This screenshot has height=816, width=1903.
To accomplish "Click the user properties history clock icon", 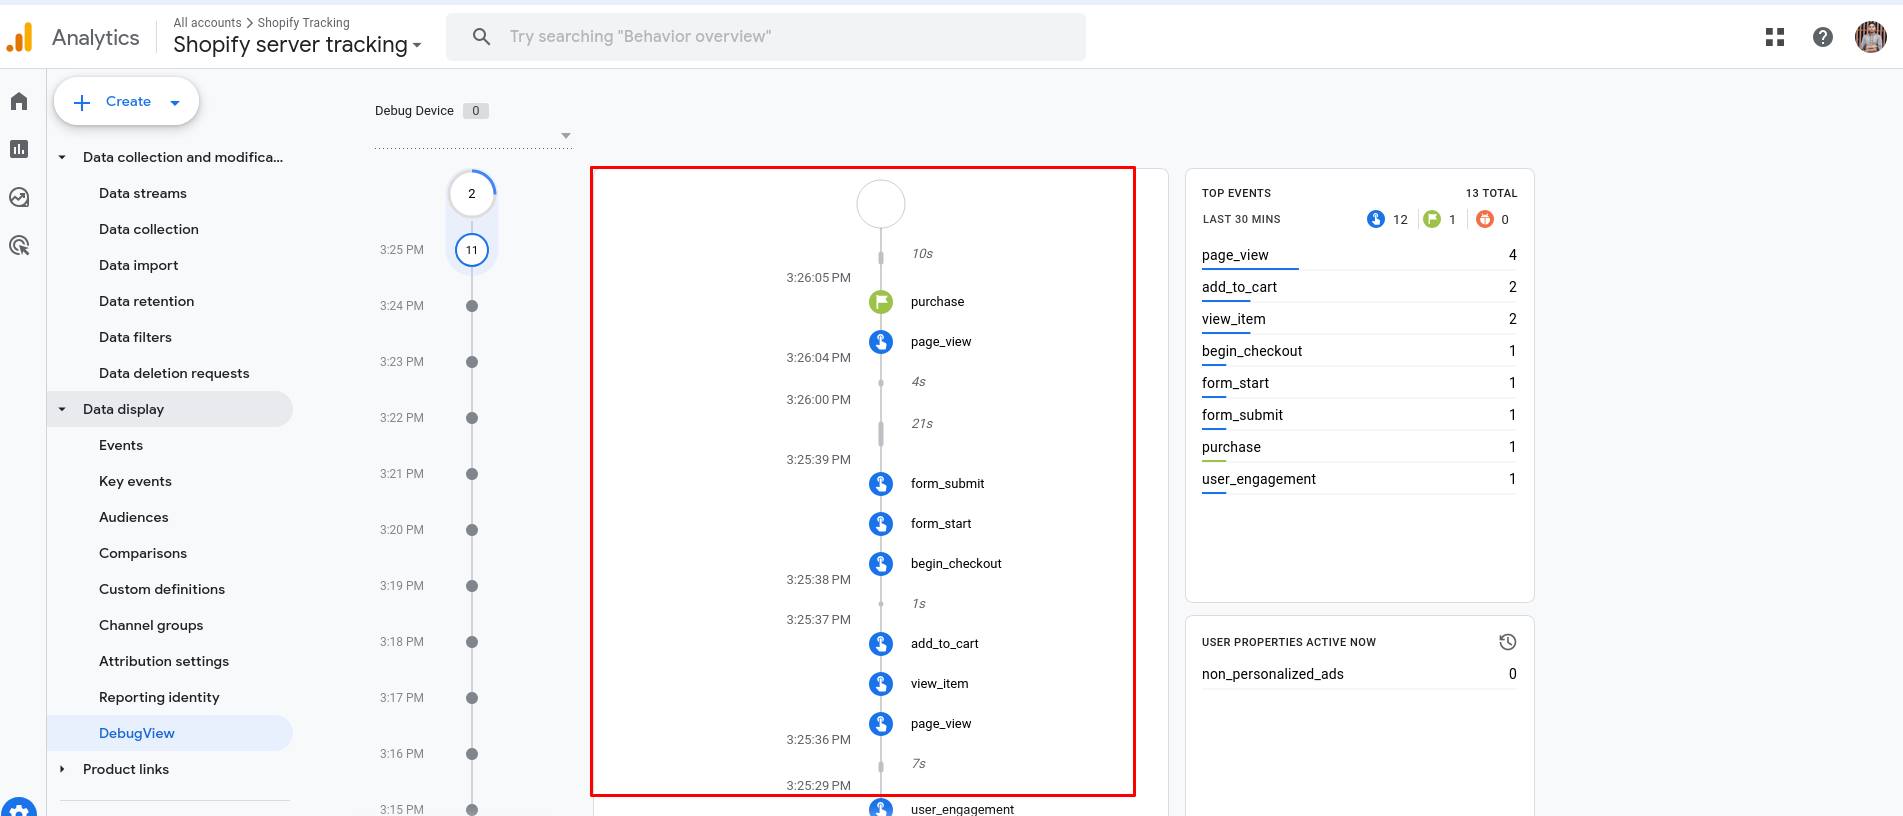I will pyautogui.click(x=1507, y=642).
